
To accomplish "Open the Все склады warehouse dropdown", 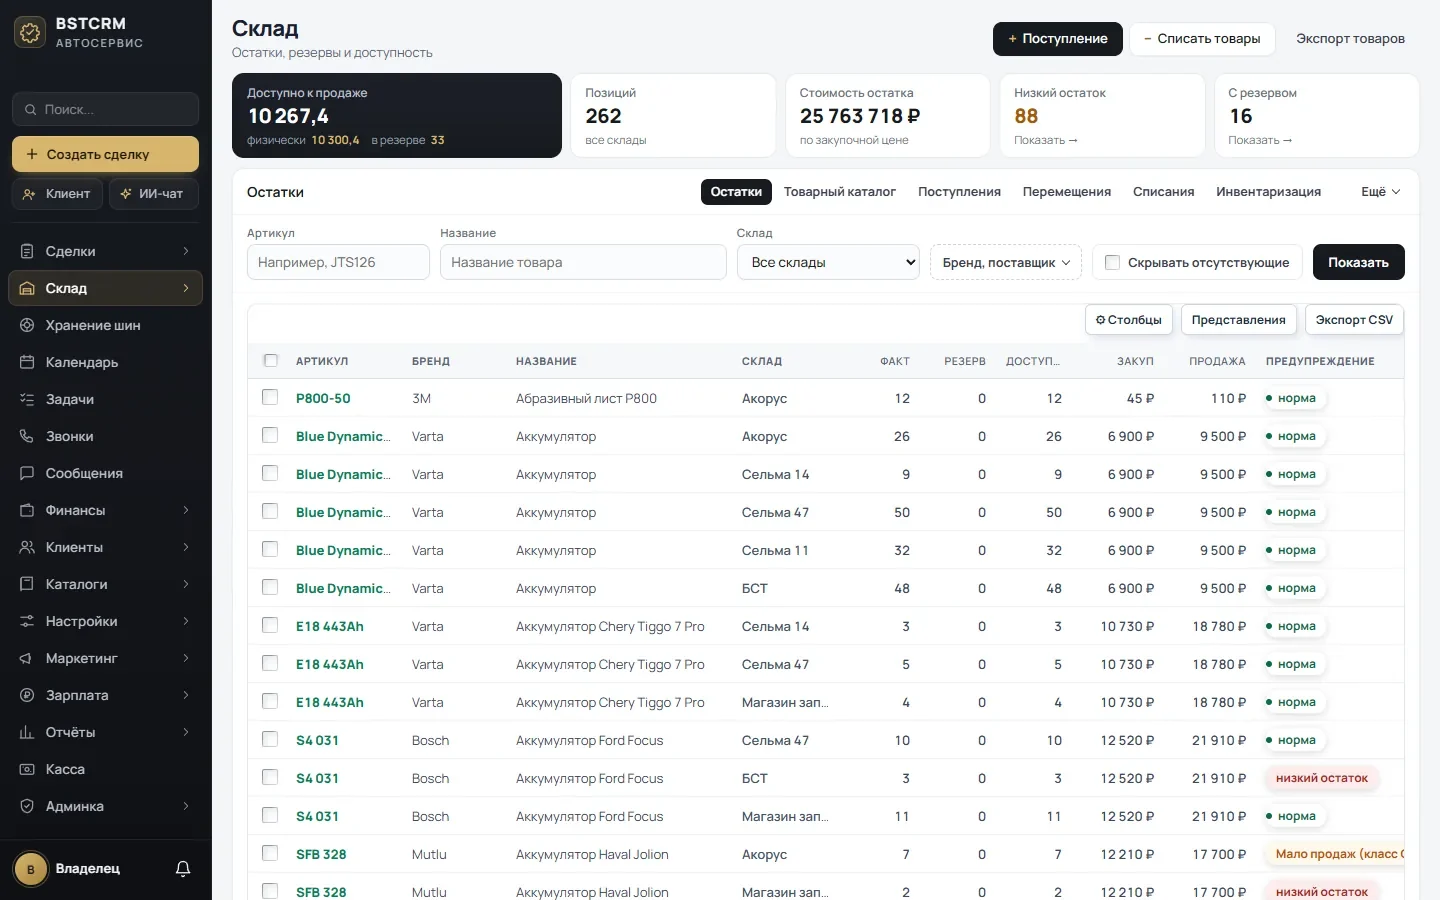I will [828, 262].
